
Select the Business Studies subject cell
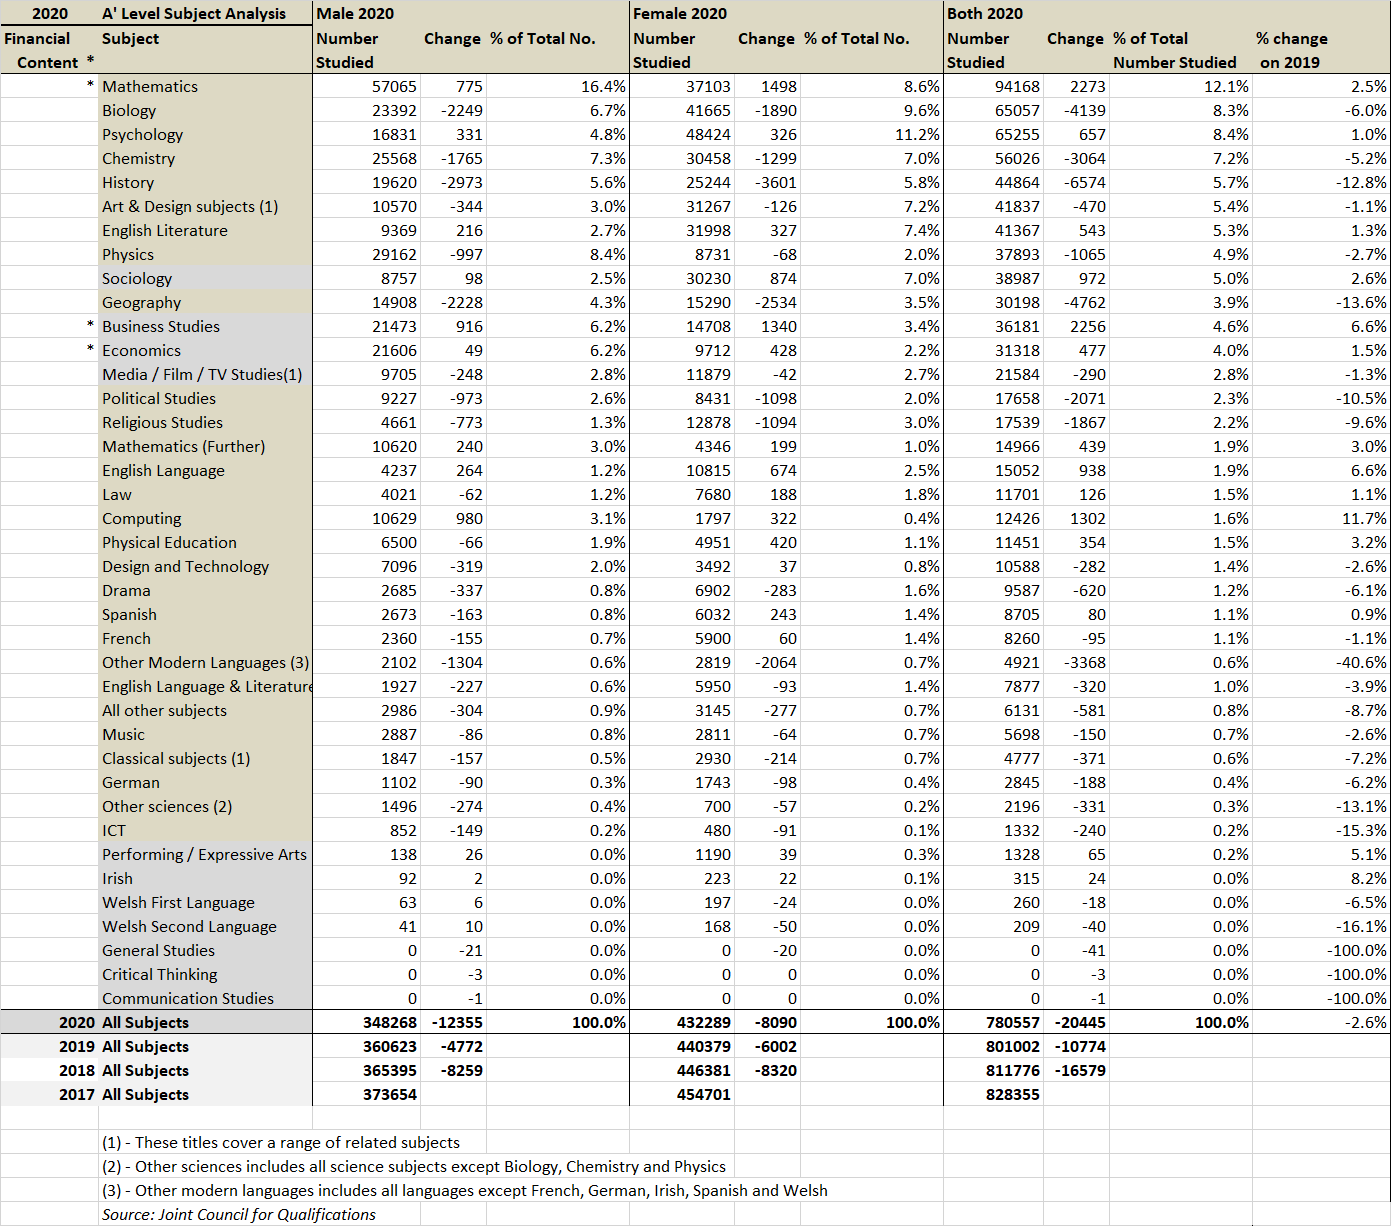click(161, 327)
